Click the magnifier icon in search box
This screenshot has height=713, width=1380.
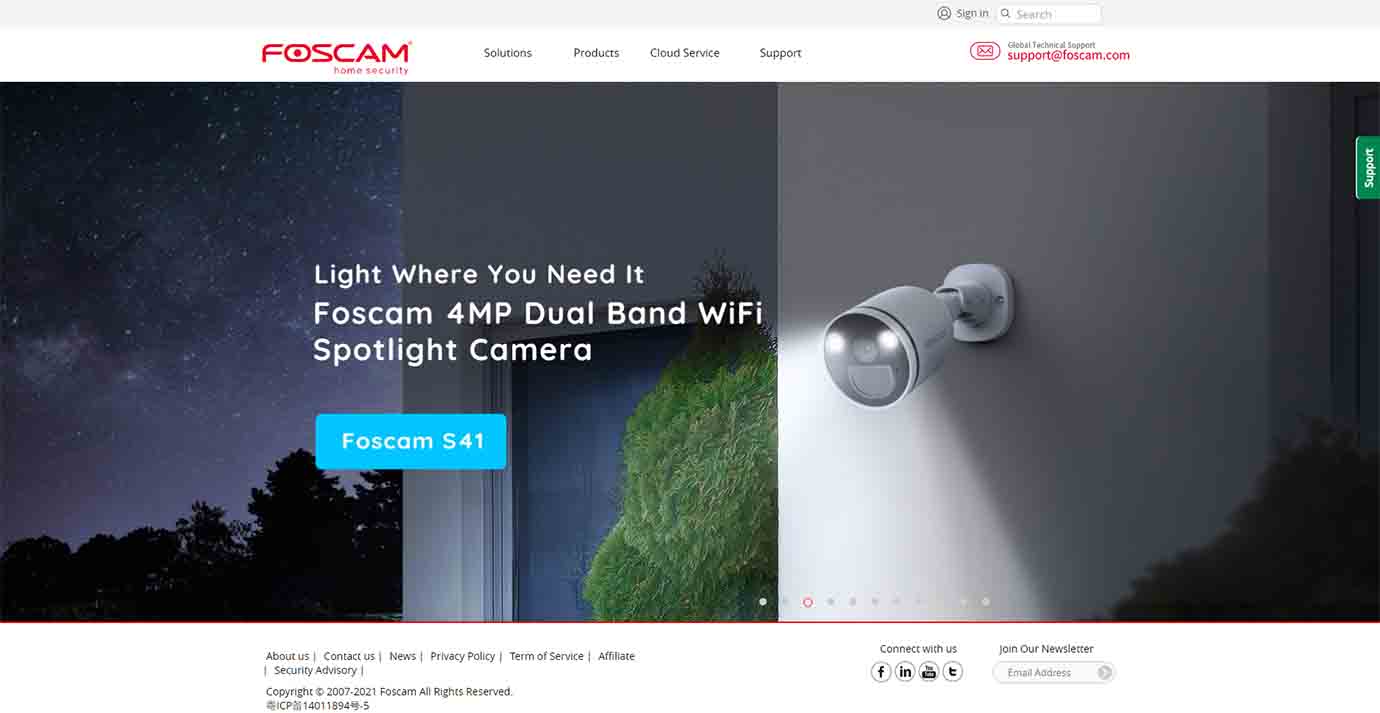(1006, 14)
